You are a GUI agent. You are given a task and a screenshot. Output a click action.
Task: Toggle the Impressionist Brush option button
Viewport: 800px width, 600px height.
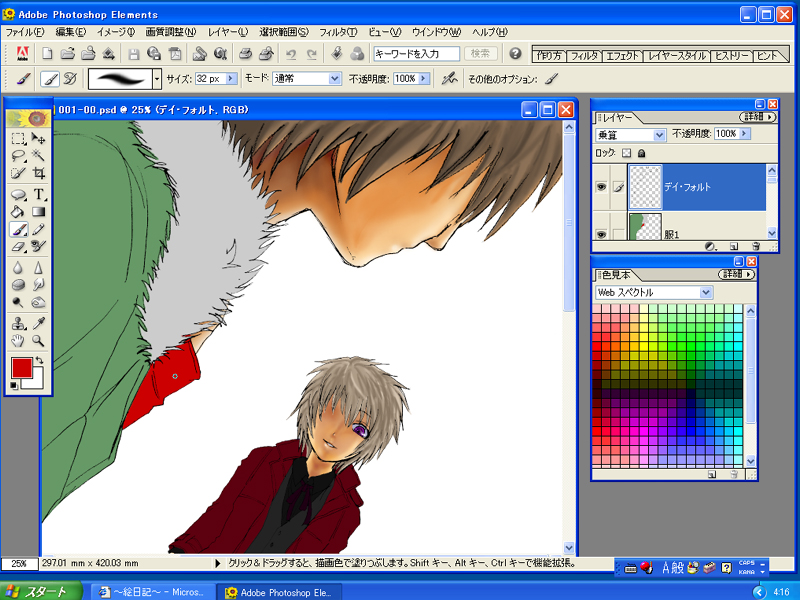coord(70,79)
